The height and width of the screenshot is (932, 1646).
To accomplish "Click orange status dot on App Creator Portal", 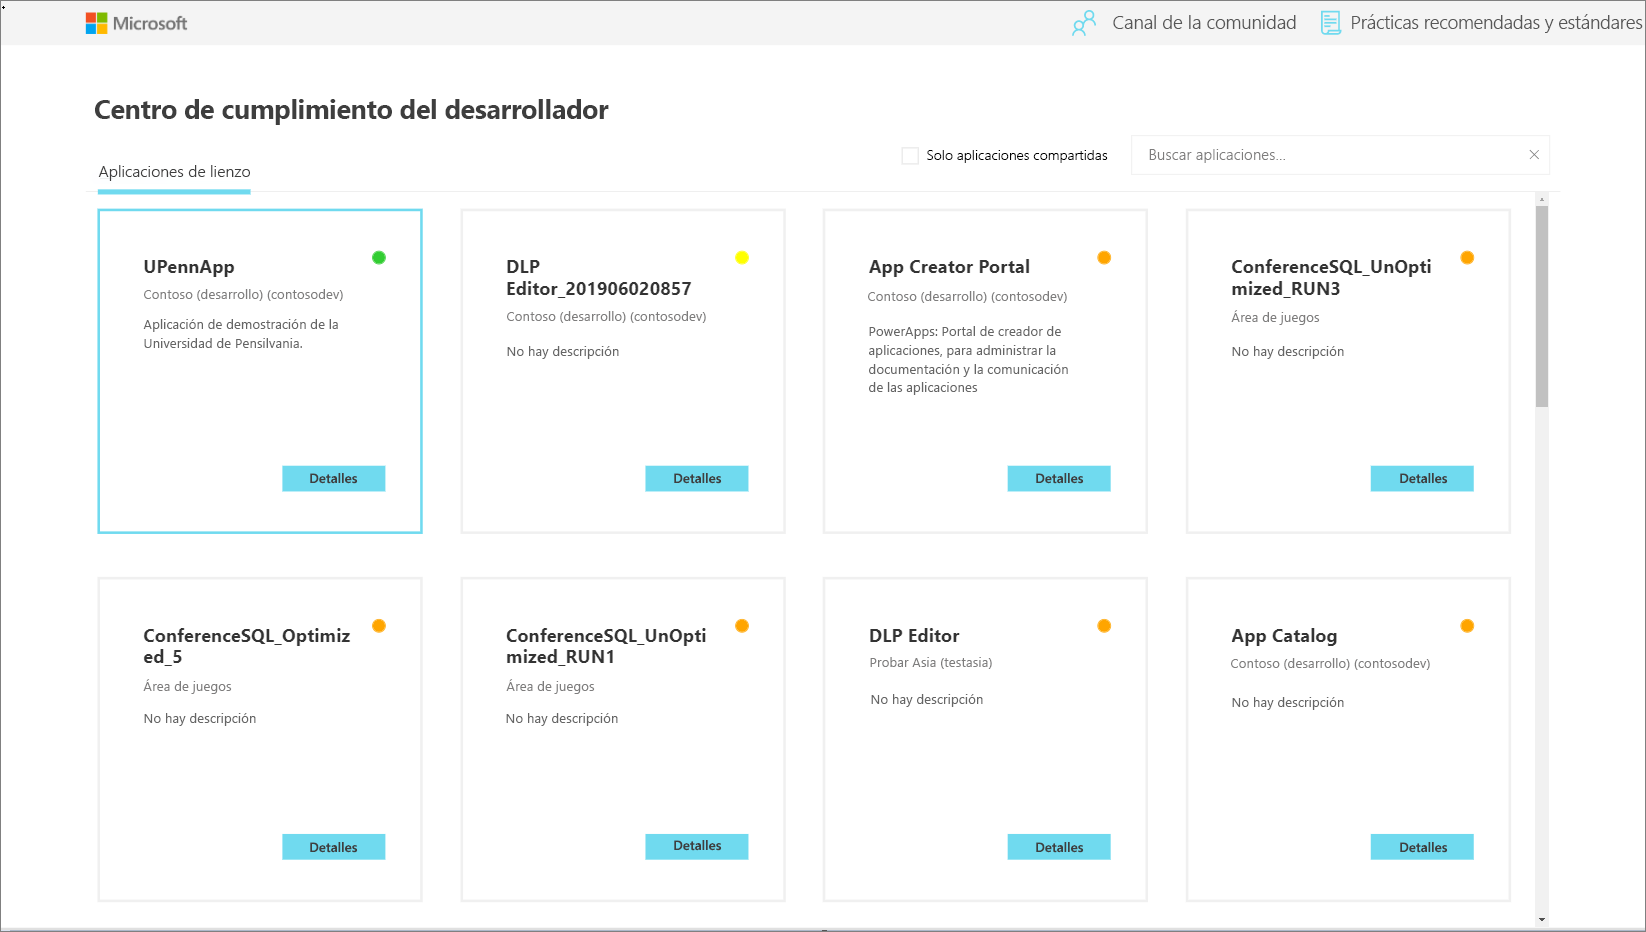I will (1104, 258).
